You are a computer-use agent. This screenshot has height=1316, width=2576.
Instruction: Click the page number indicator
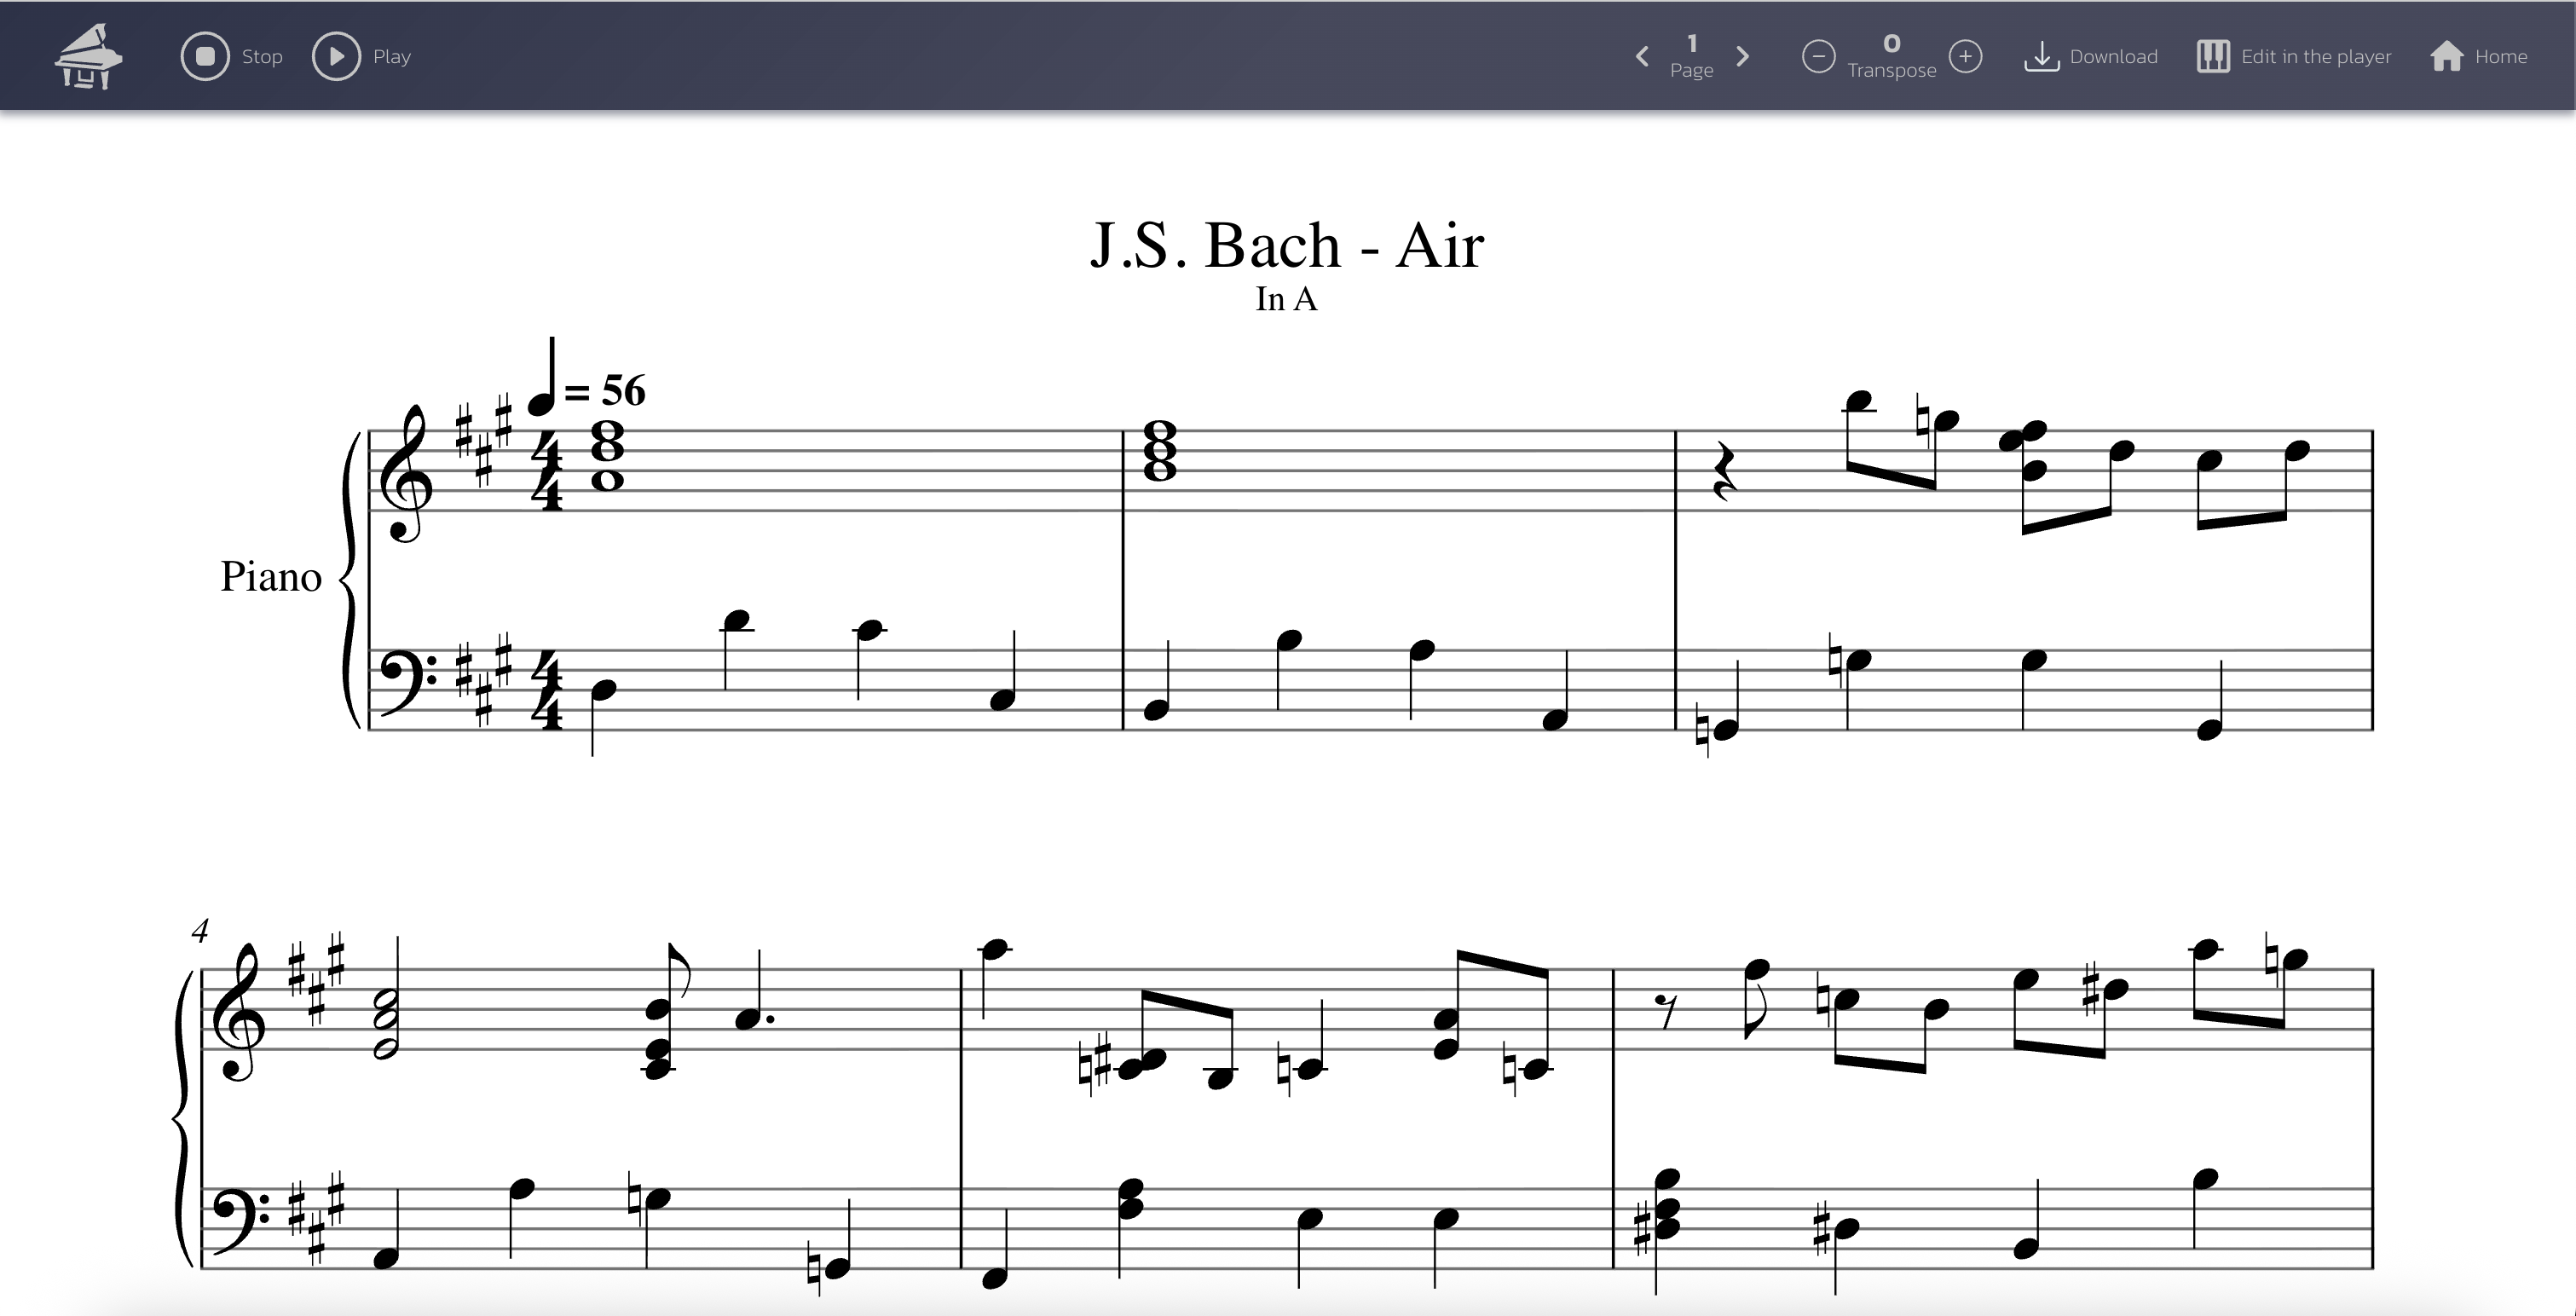[x=1691, y=44]
